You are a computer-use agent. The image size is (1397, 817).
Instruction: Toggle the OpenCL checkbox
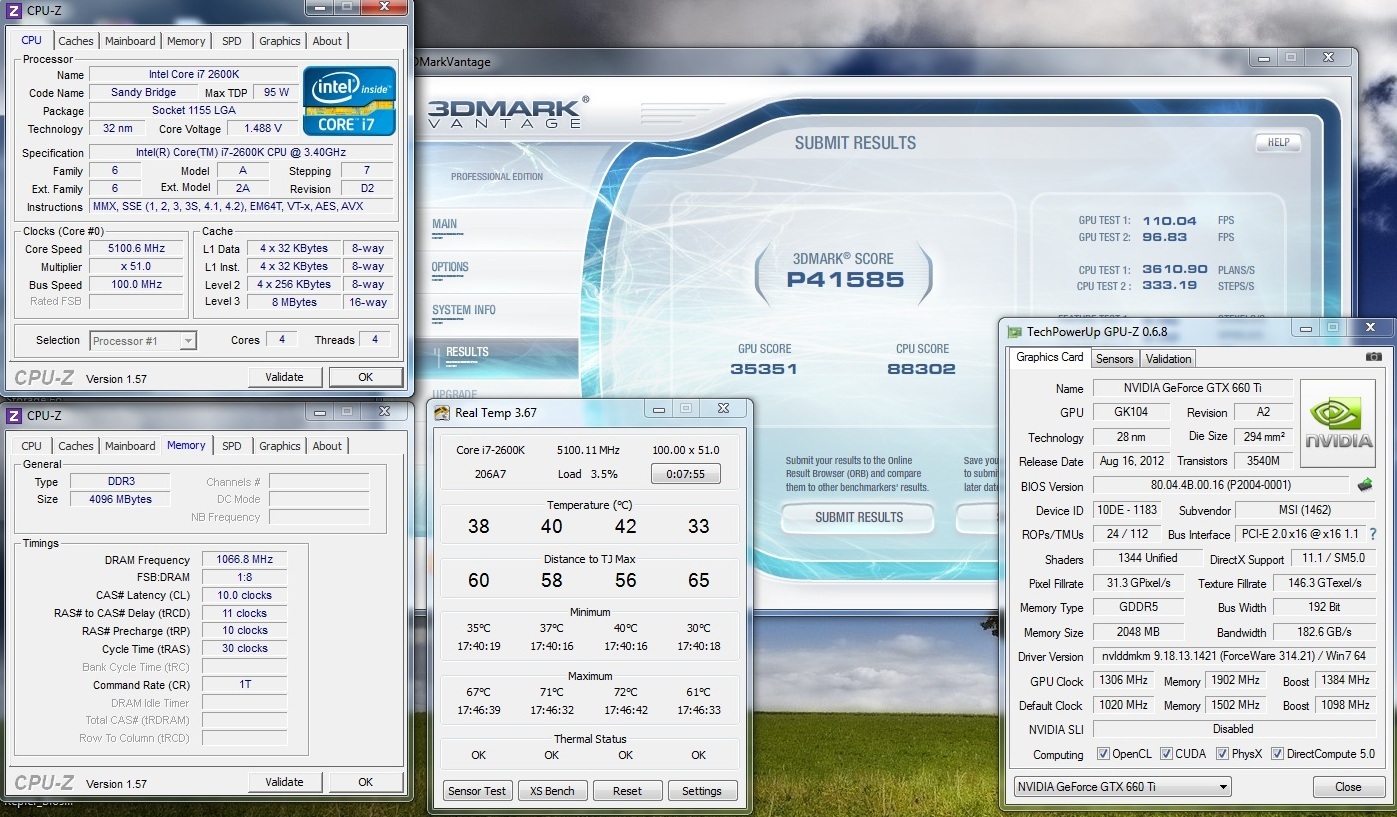tap(1103, 754)
